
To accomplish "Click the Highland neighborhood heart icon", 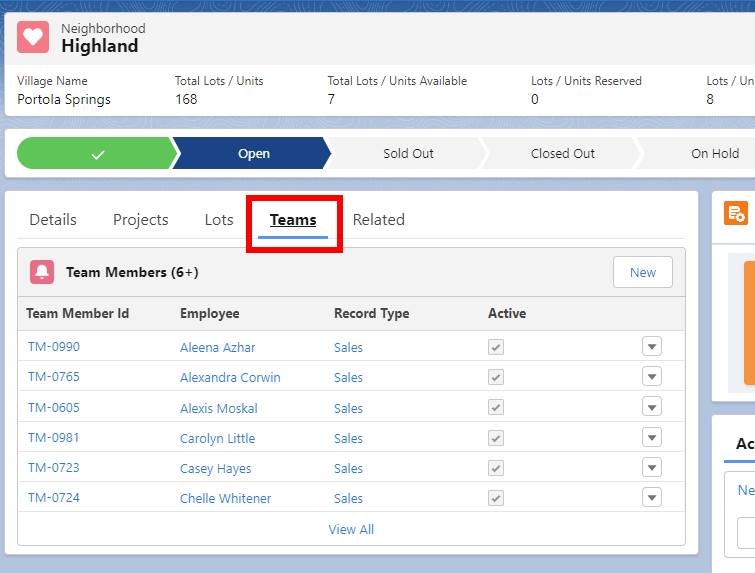I will [x=34, y=37].
